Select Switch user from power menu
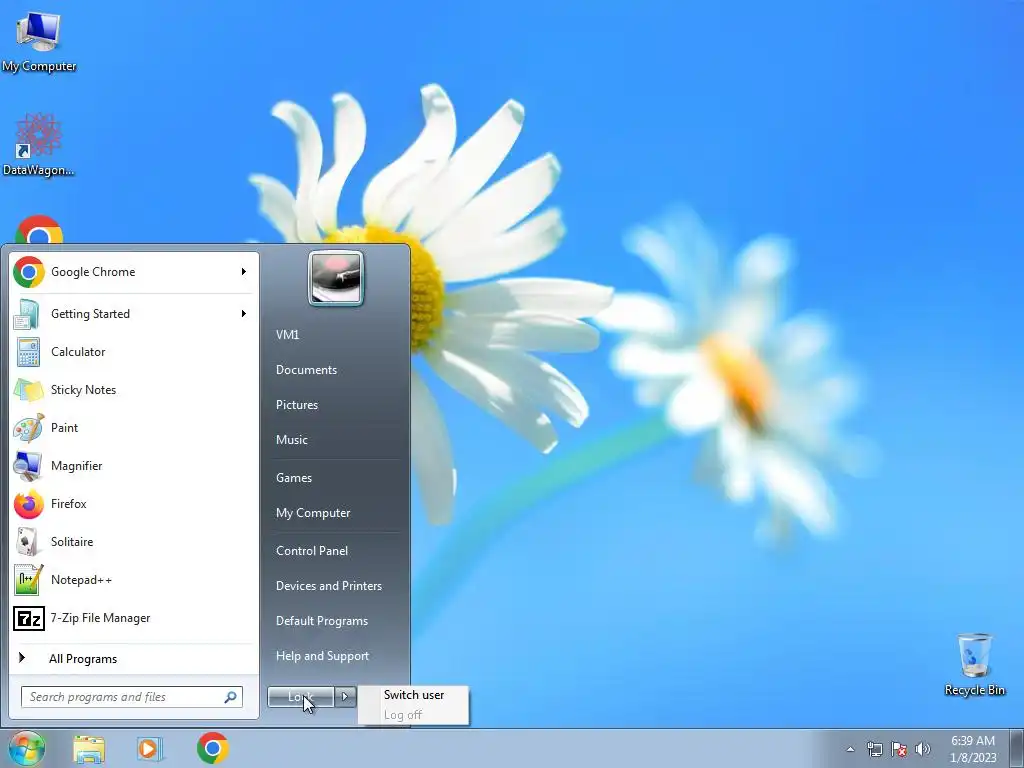The width and height of the screenshot is (1024, 768). click(x=414, y=695)
